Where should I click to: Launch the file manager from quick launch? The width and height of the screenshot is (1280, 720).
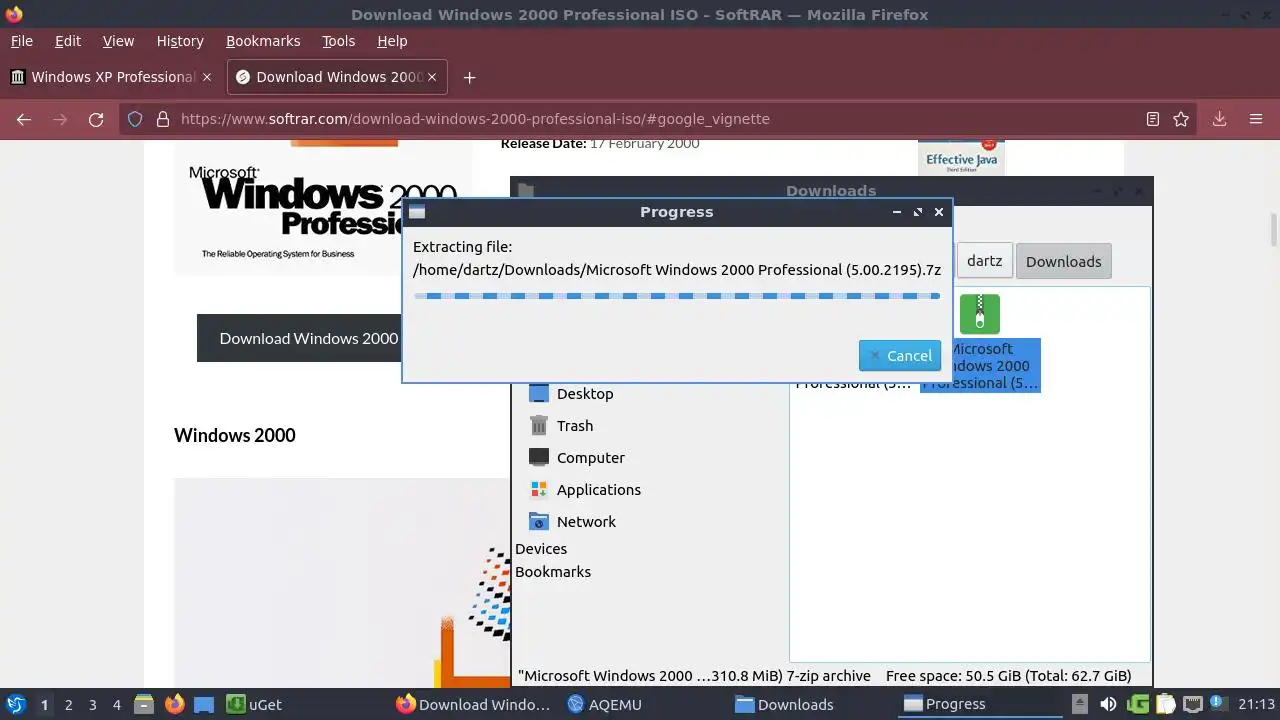click(x=144, y=704)
